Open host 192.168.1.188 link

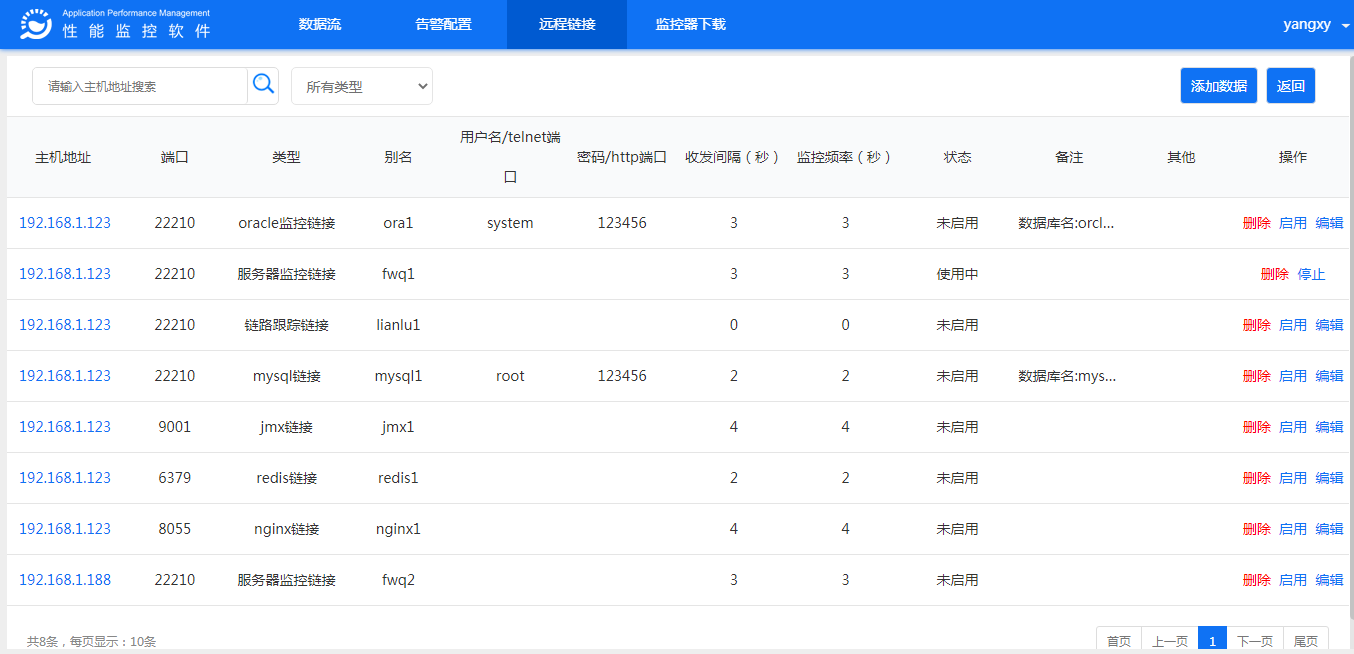(65, 580)
